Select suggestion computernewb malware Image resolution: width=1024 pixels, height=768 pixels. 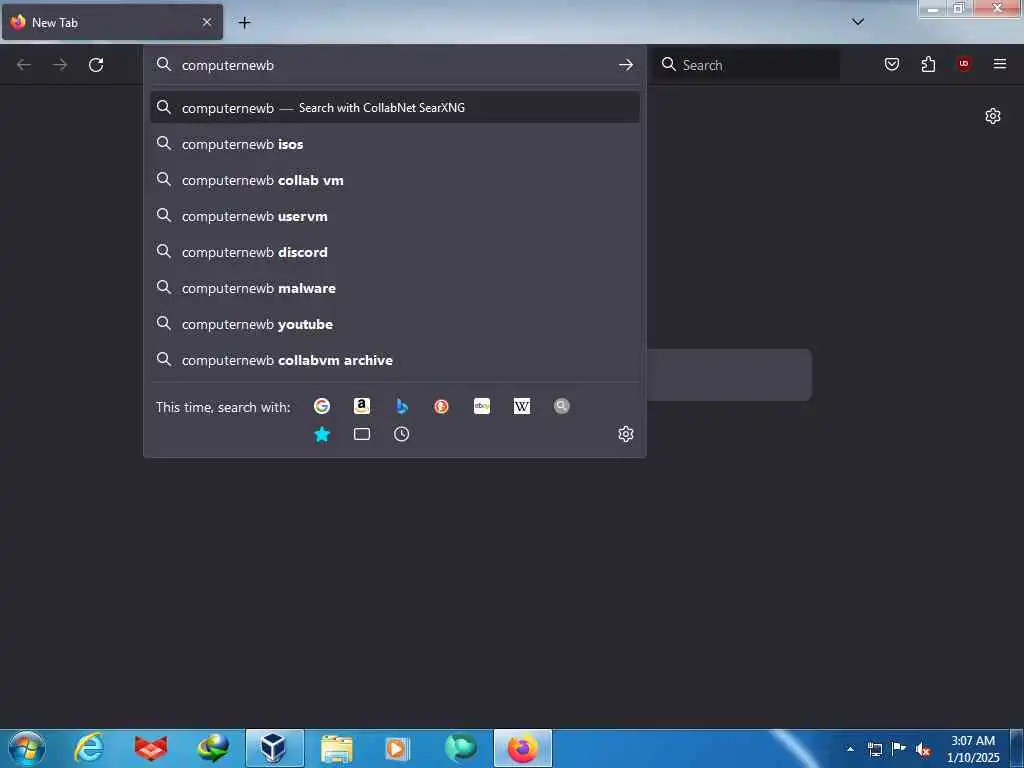(394, 287)
